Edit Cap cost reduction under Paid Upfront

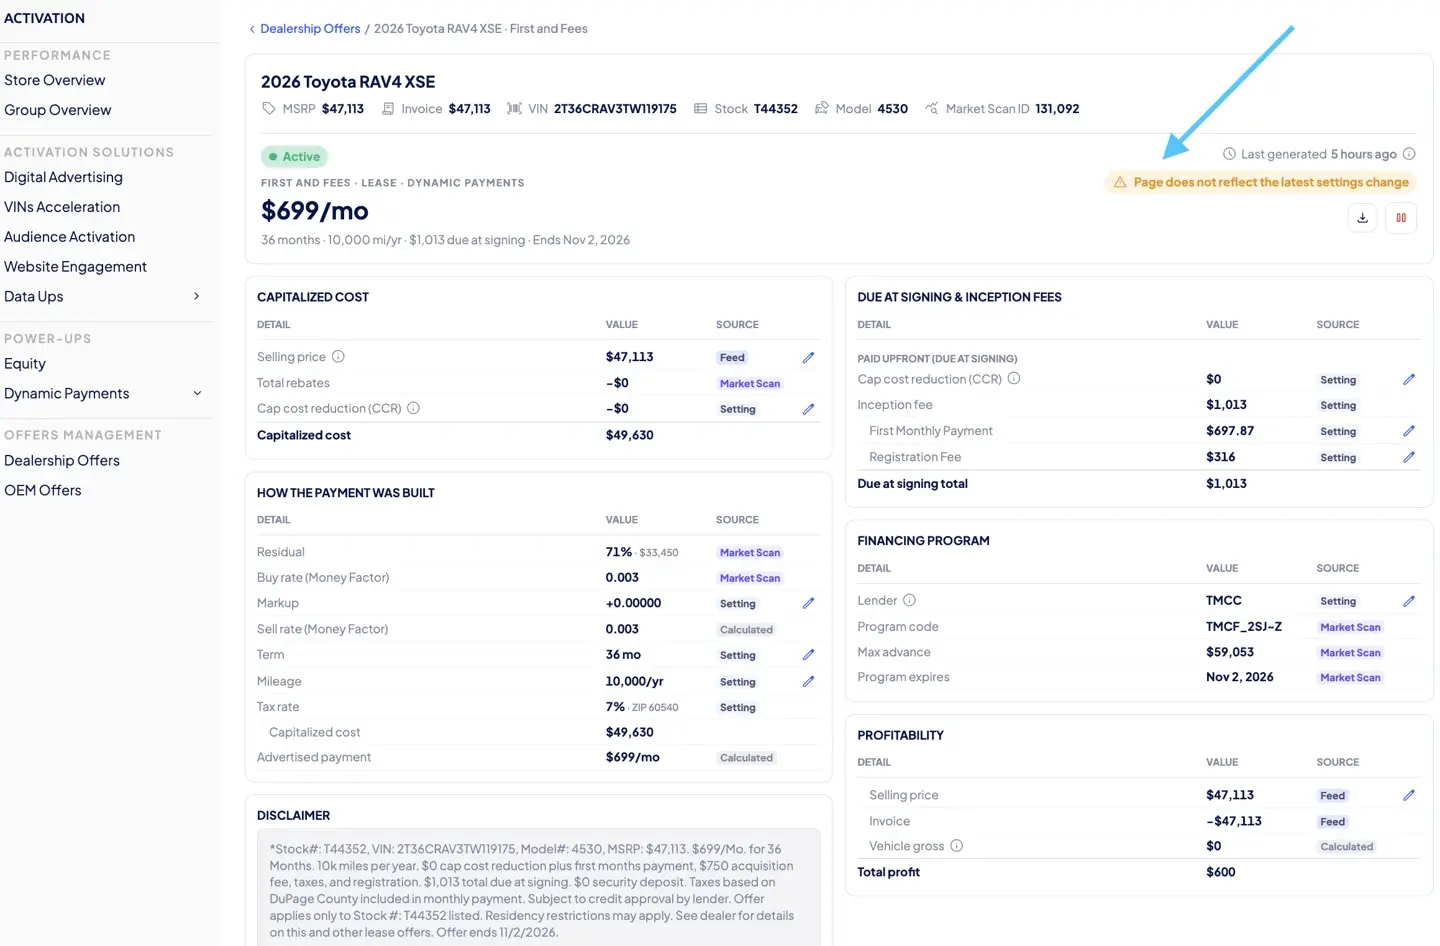tap(1409, 379)
